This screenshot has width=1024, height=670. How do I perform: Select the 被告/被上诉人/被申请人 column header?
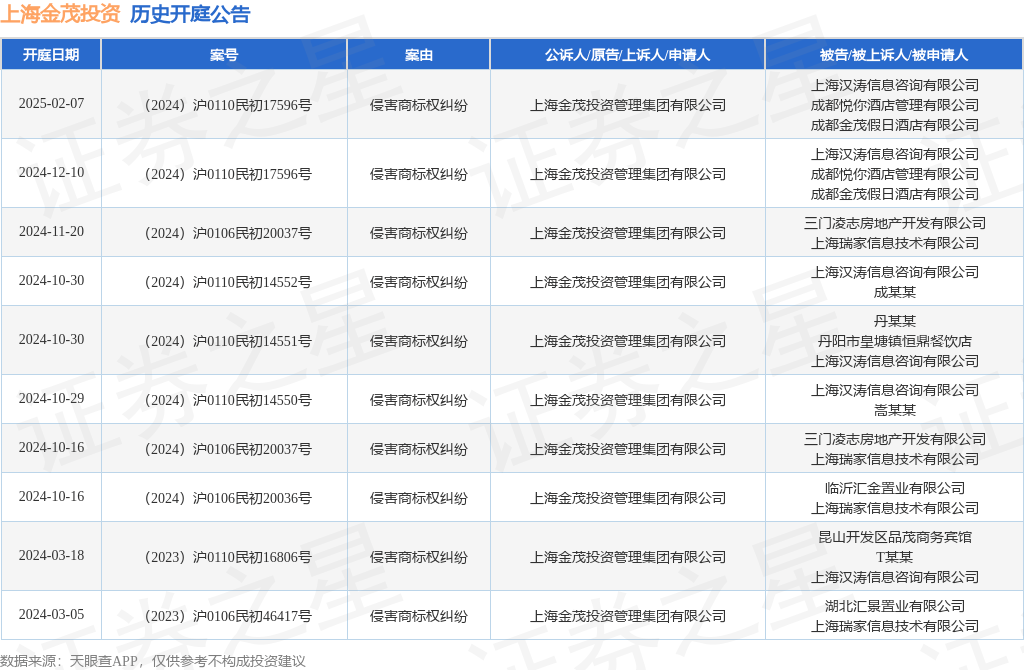point(894,55)
